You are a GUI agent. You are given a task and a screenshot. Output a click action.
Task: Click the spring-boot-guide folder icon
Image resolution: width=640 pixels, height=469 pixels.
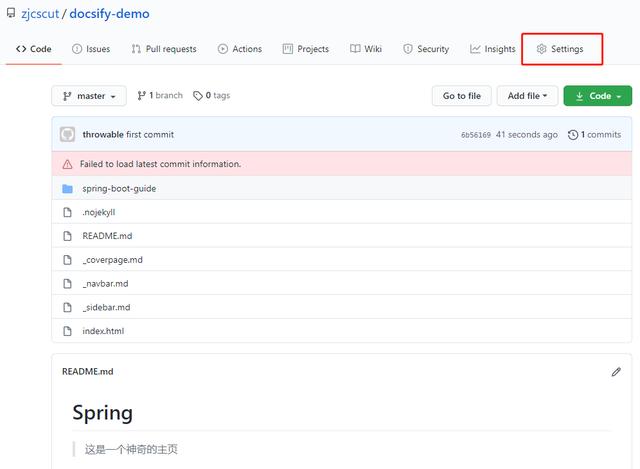pyautogui.click(x=67, y=189)
